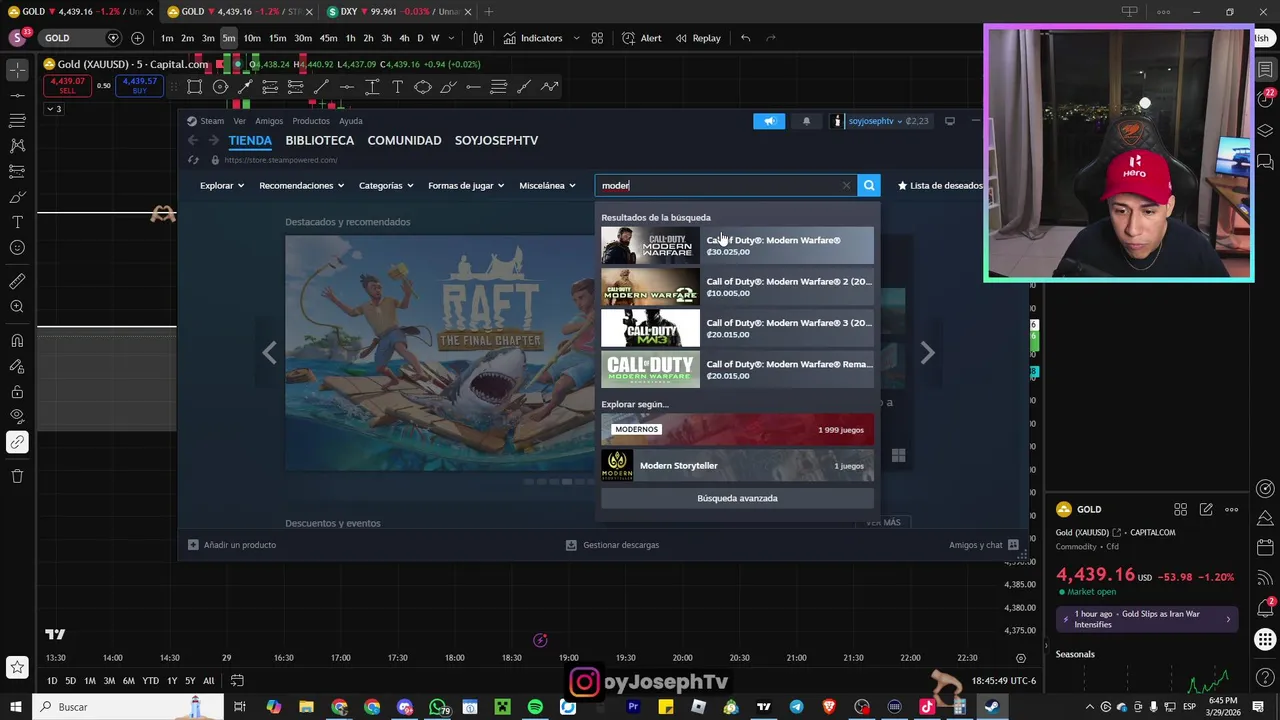
Task: Open the Indicators panel
Action: pos(533,38)
